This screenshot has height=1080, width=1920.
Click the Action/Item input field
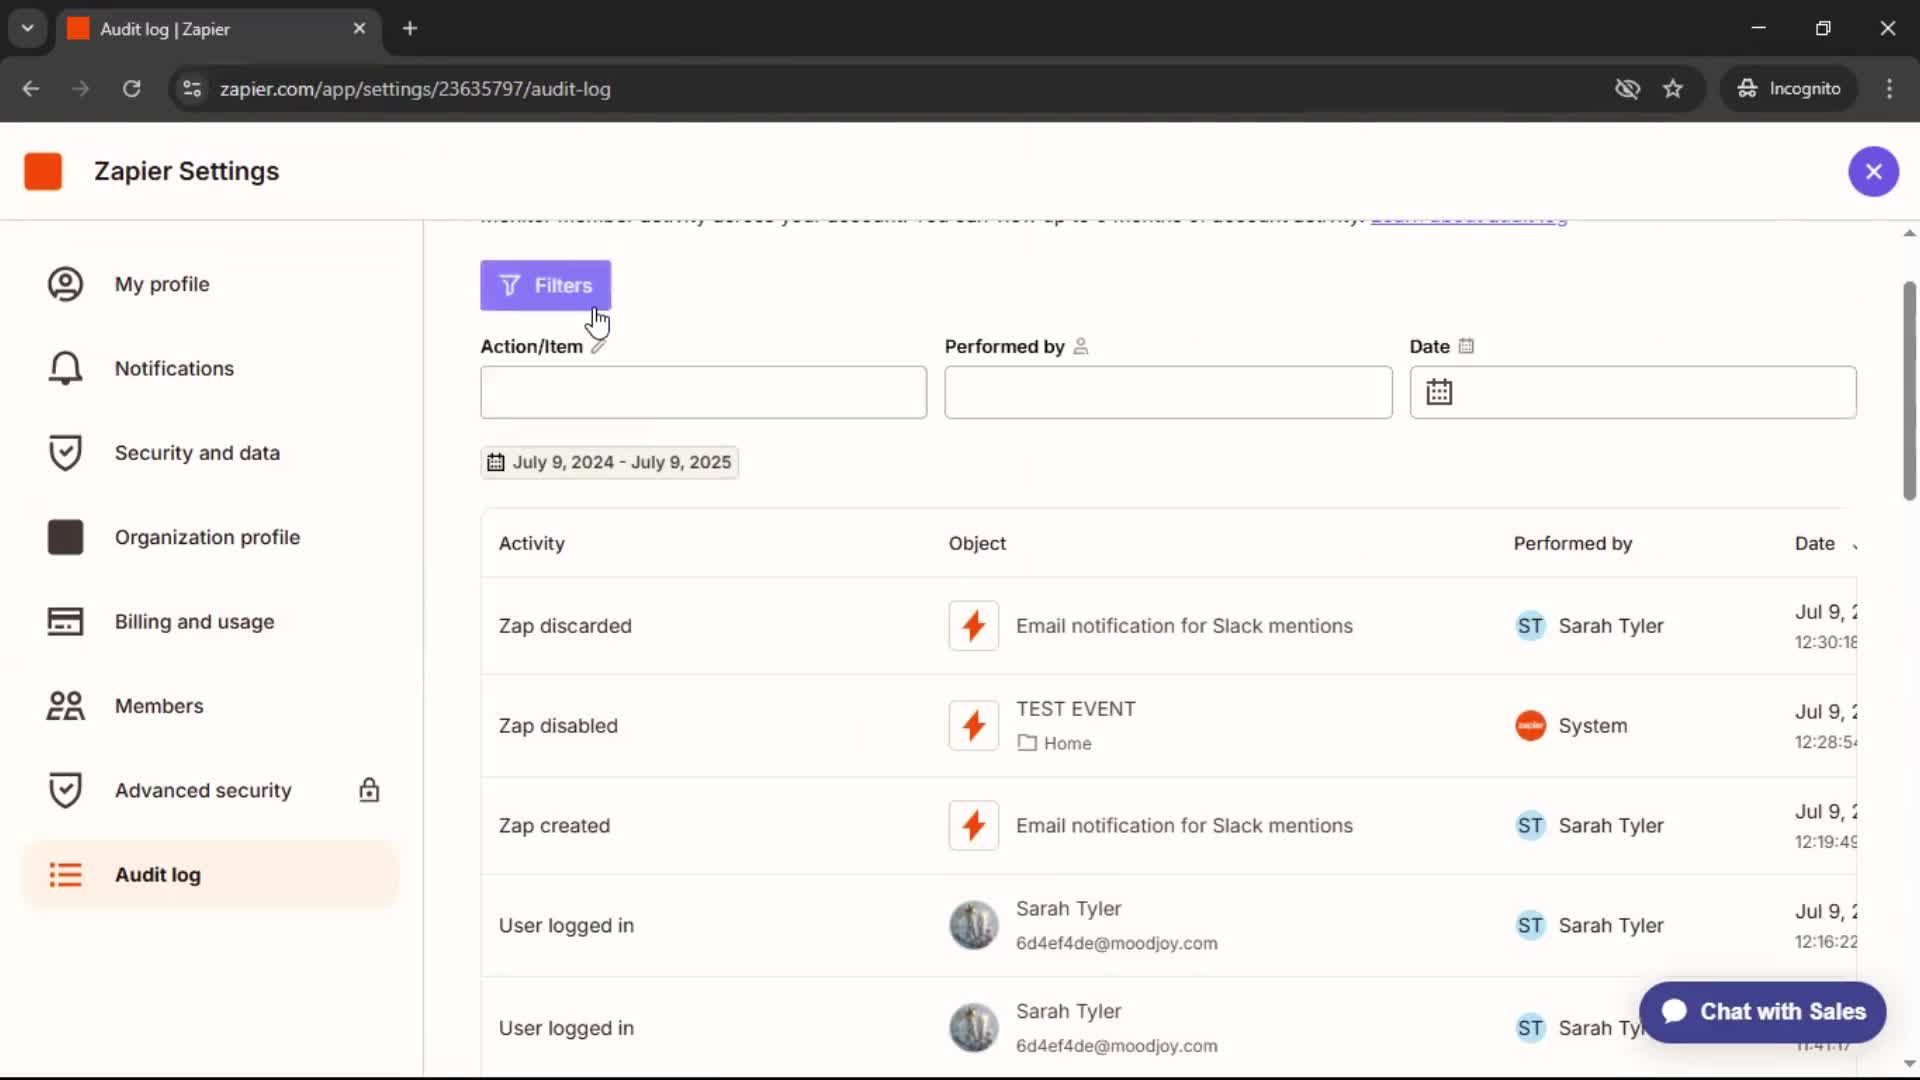(703, 392)
